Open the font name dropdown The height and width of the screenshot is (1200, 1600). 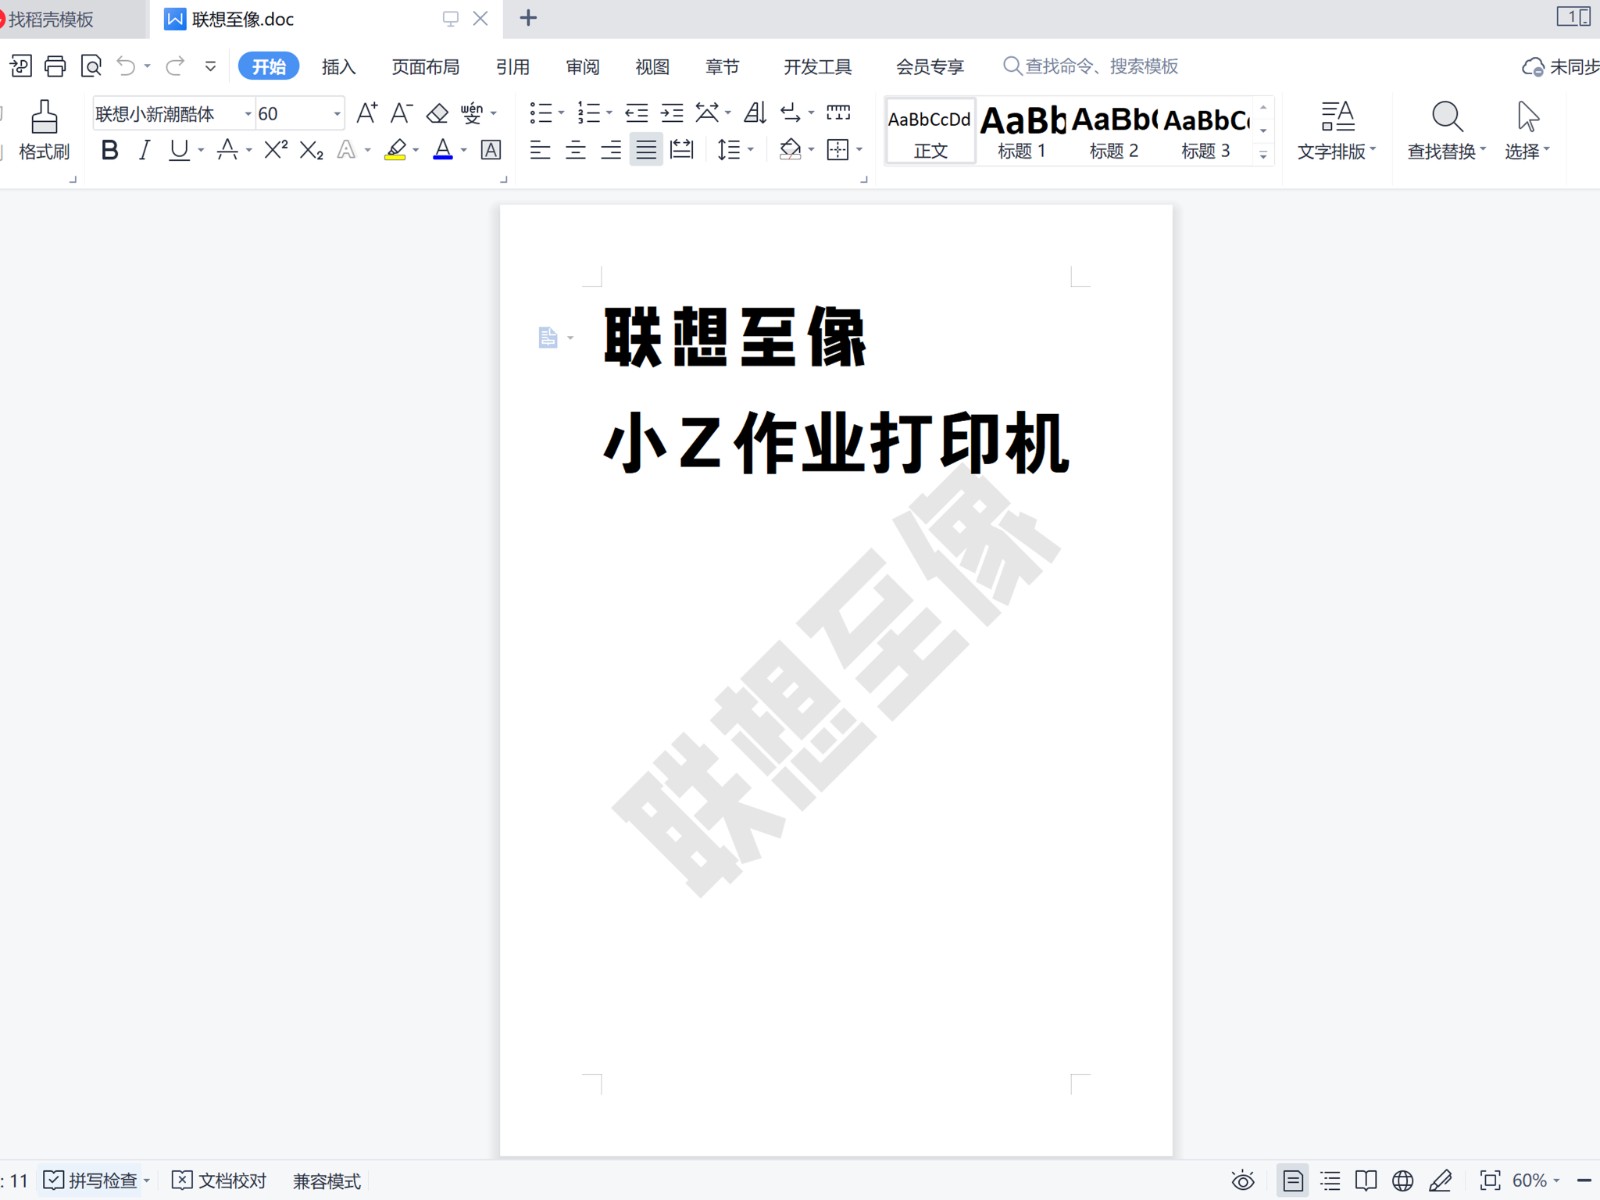pos(248,114)
